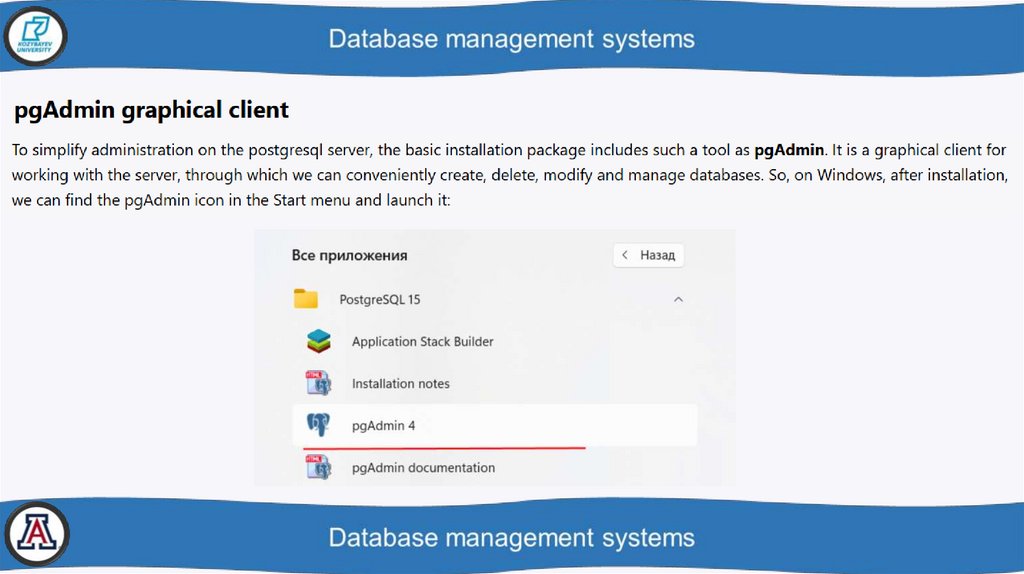Click the yellow PostgreSQL 15 folder icon

tap(306, 299)
